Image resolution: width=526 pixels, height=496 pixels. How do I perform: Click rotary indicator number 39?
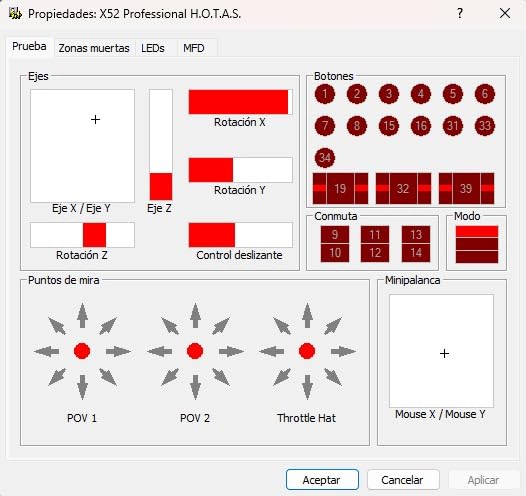coord(466,188)
